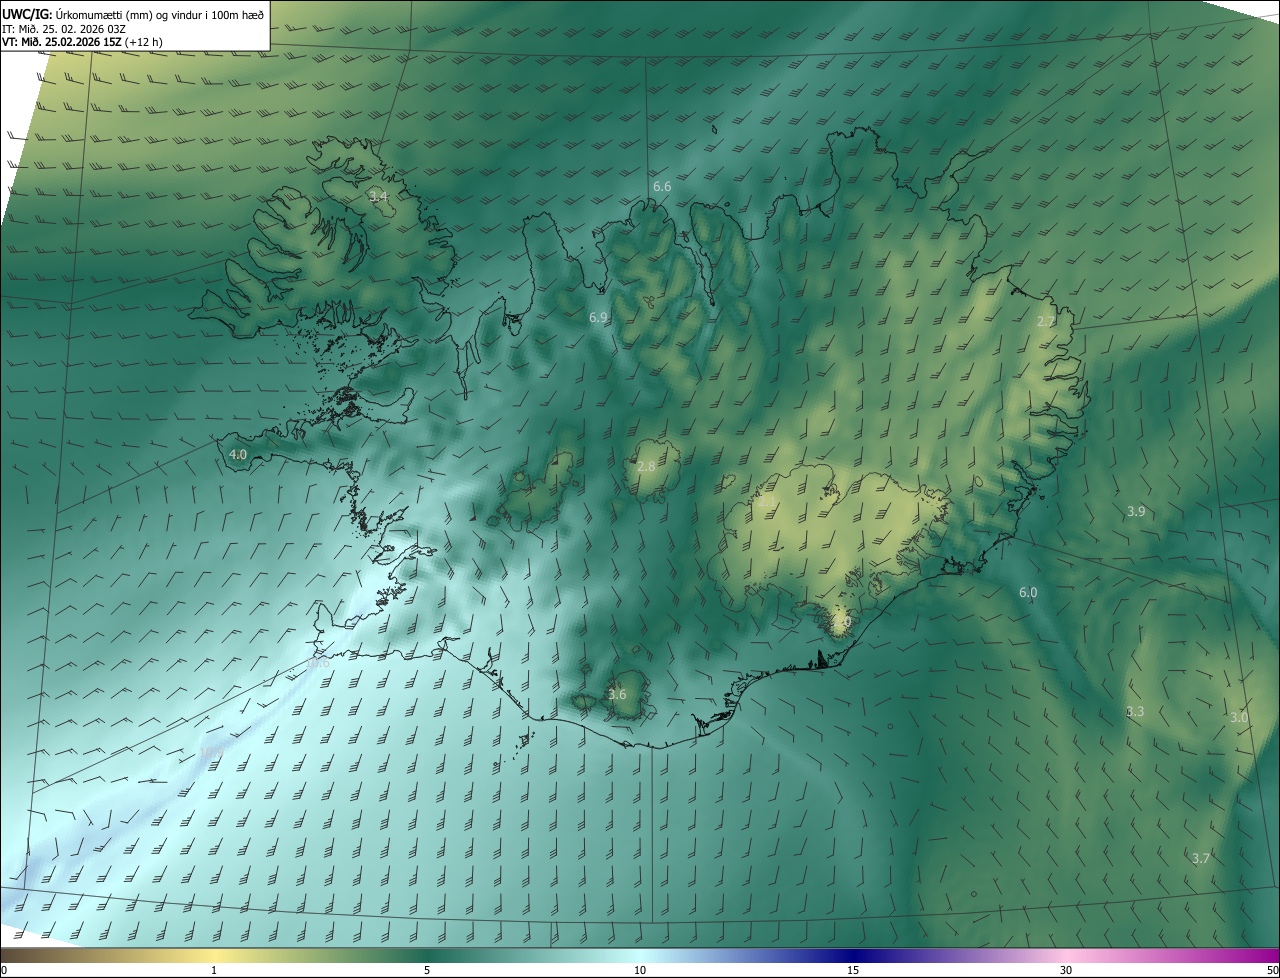Click the 50 tick on the color scale
1280x978 pixels.
point(1272,970)
